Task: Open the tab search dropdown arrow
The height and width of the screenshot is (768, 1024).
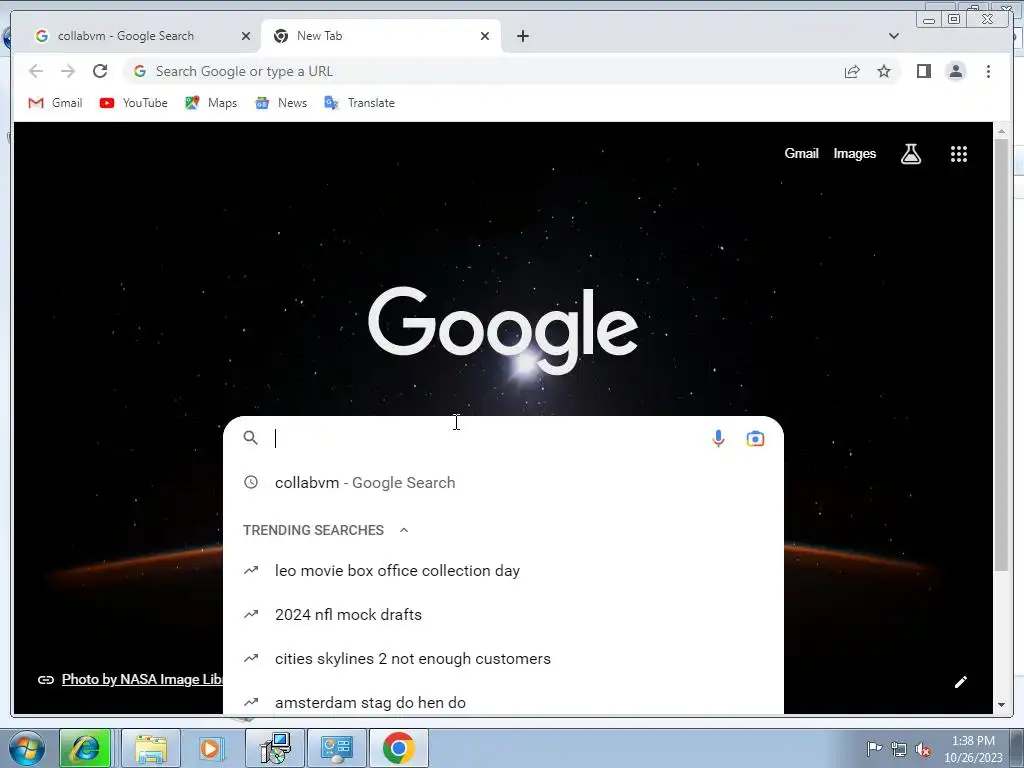Action: [x=893, y=36]
